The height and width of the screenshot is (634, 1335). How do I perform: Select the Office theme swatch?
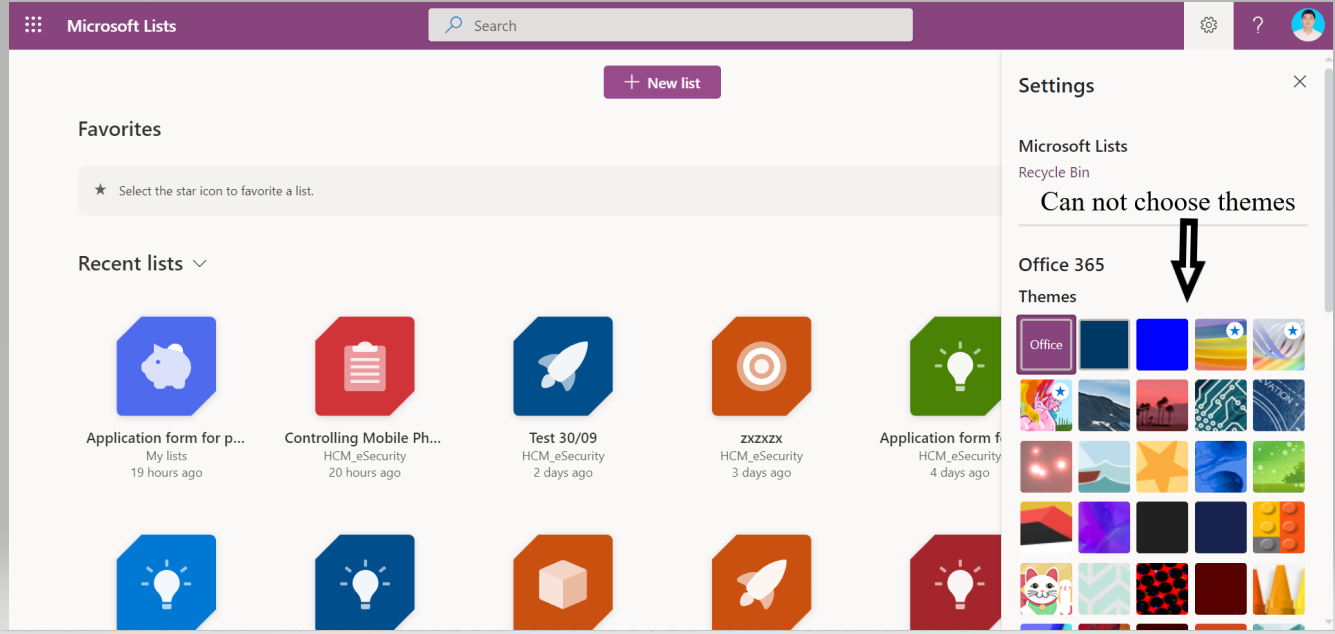pos(1046,344)
